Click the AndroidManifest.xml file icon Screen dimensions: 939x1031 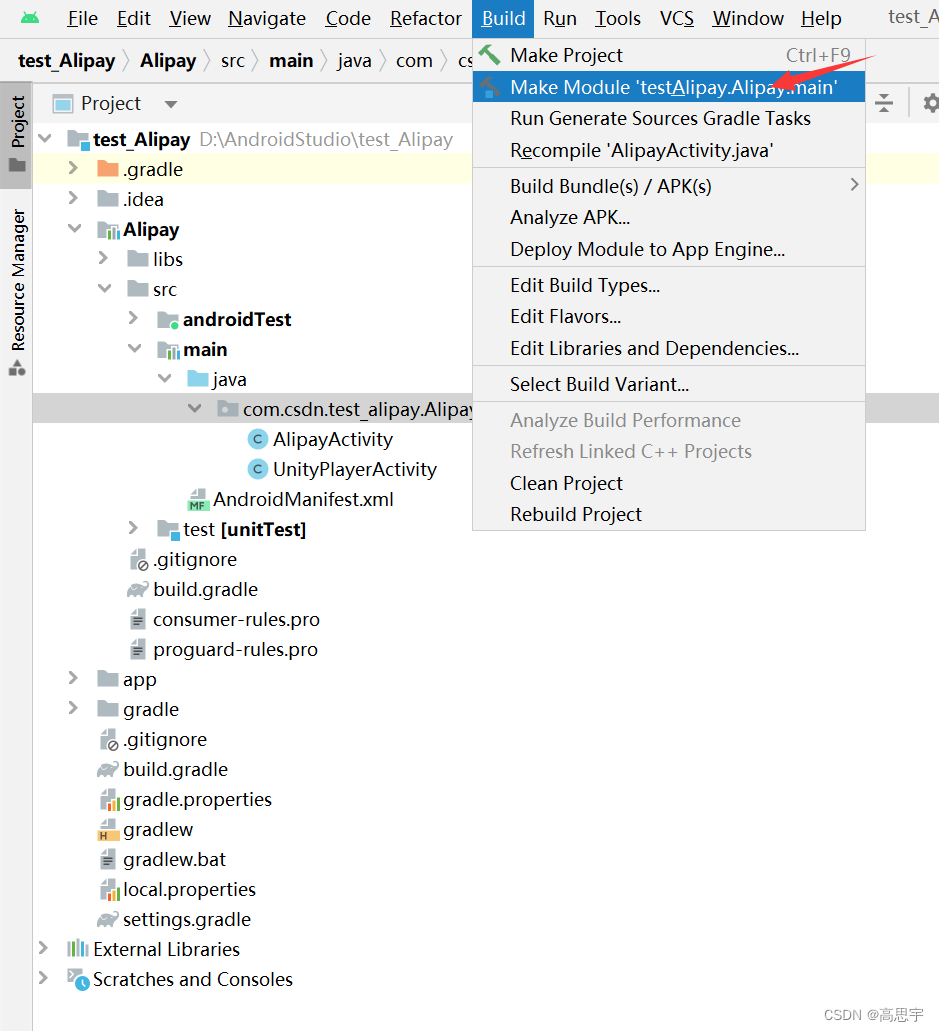tap(198, 500)
